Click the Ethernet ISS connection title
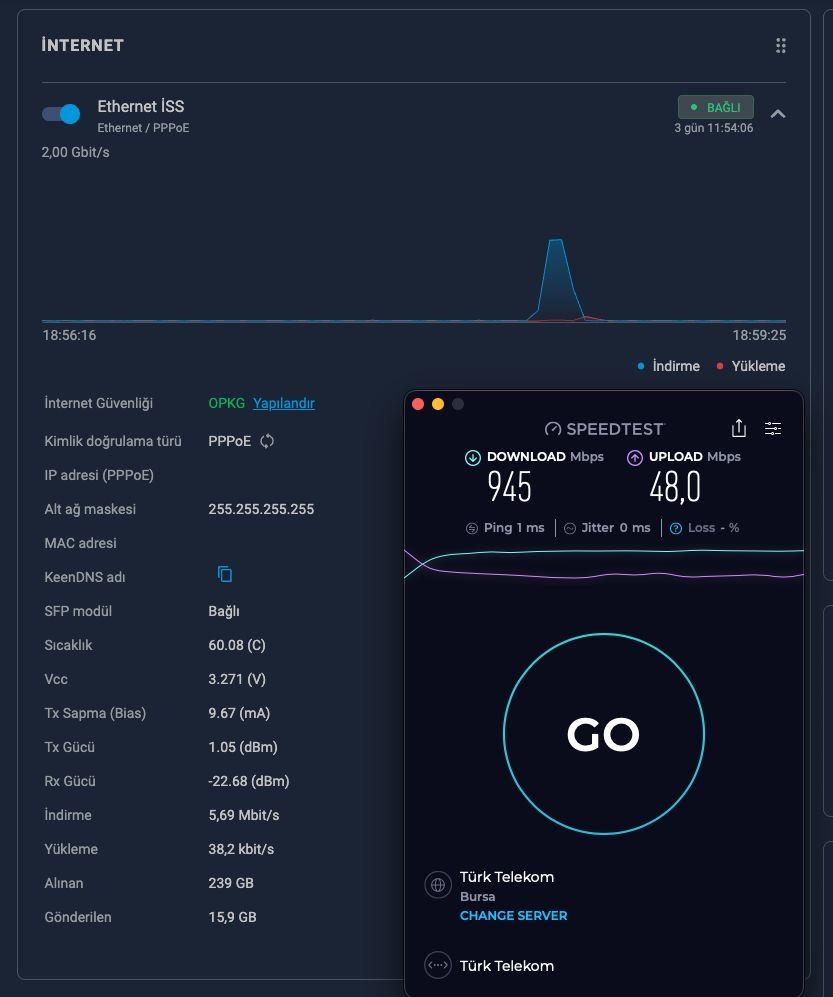 tap(141, 106)
